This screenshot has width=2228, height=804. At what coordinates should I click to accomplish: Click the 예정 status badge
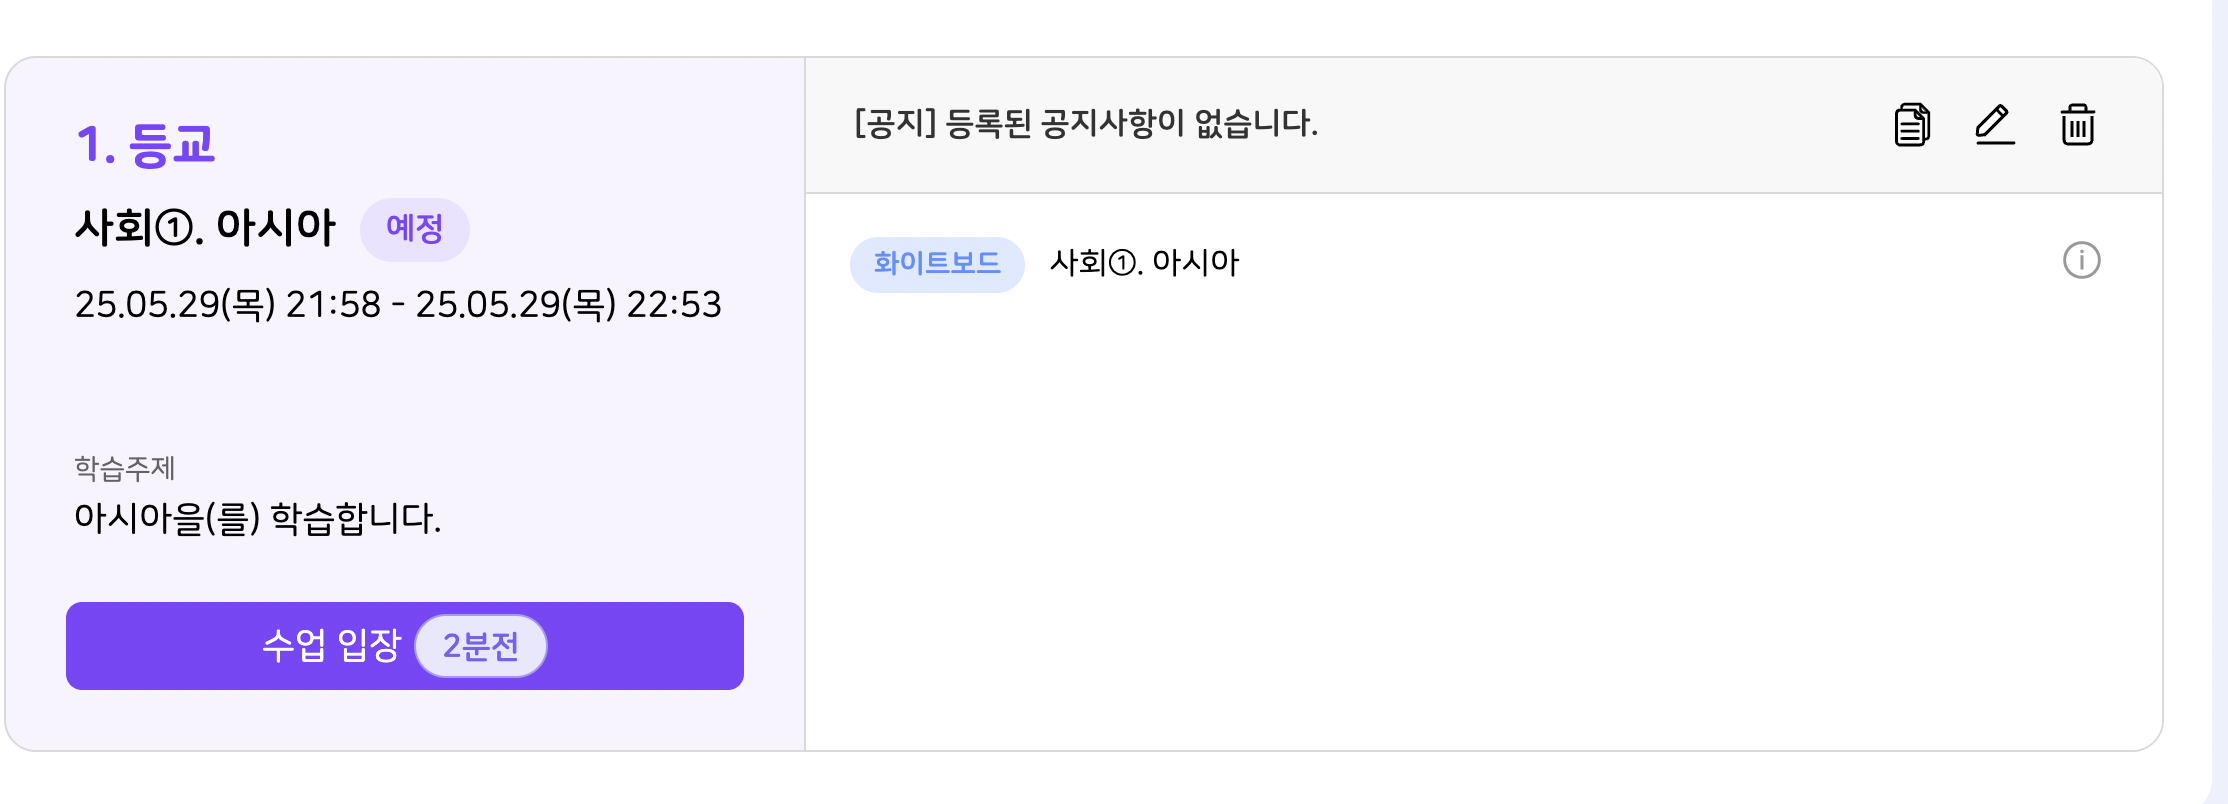point(414,229)
